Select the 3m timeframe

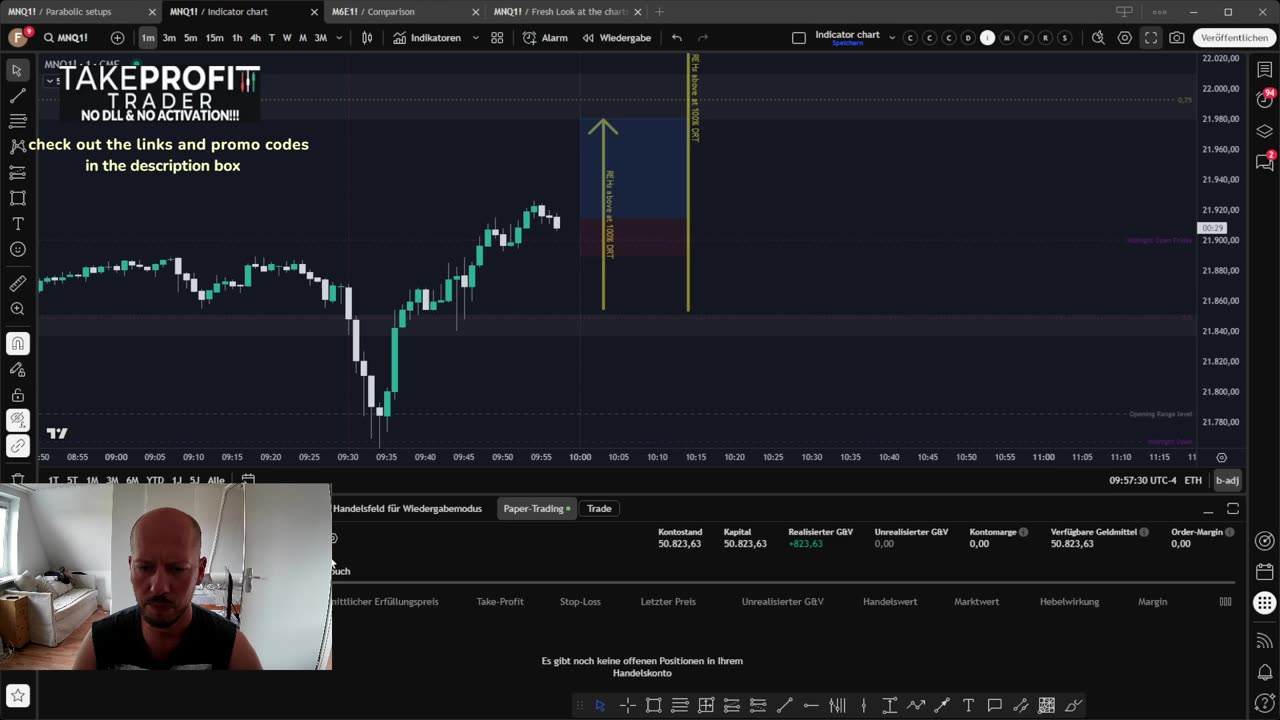click(169, 38)
